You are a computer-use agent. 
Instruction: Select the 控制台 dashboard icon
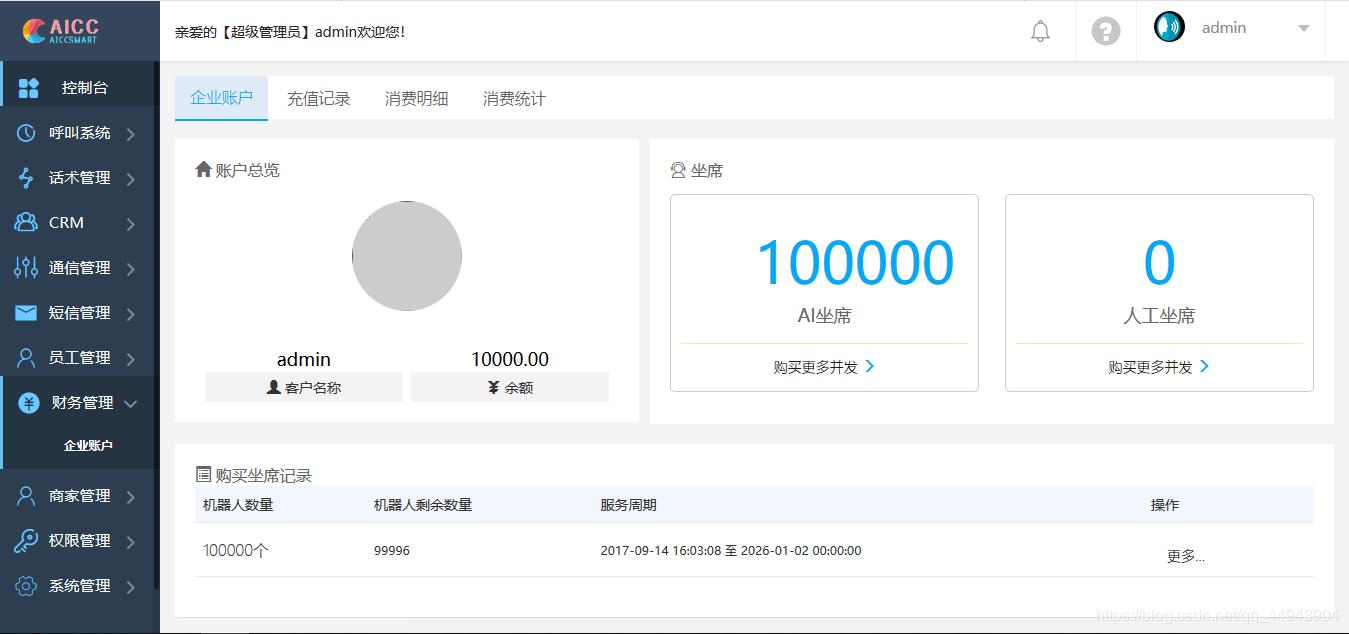pos(29,88)
